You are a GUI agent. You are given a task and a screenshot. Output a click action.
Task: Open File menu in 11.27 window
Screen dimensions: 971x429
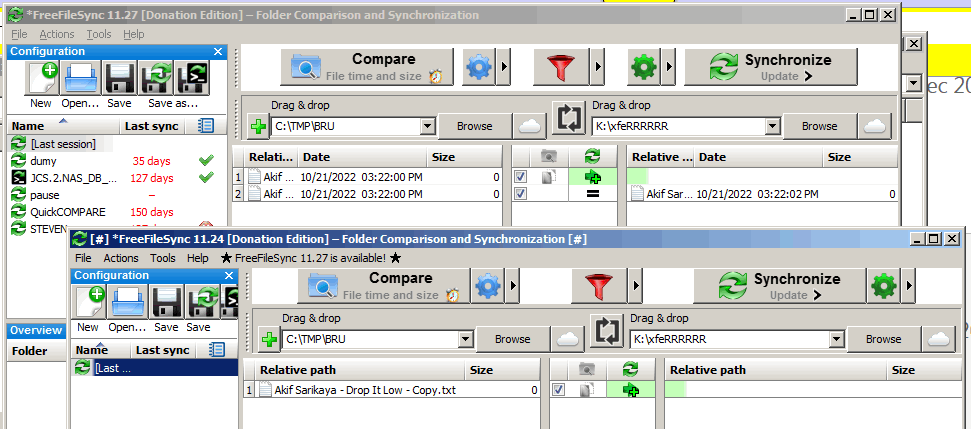click(19, 34)
